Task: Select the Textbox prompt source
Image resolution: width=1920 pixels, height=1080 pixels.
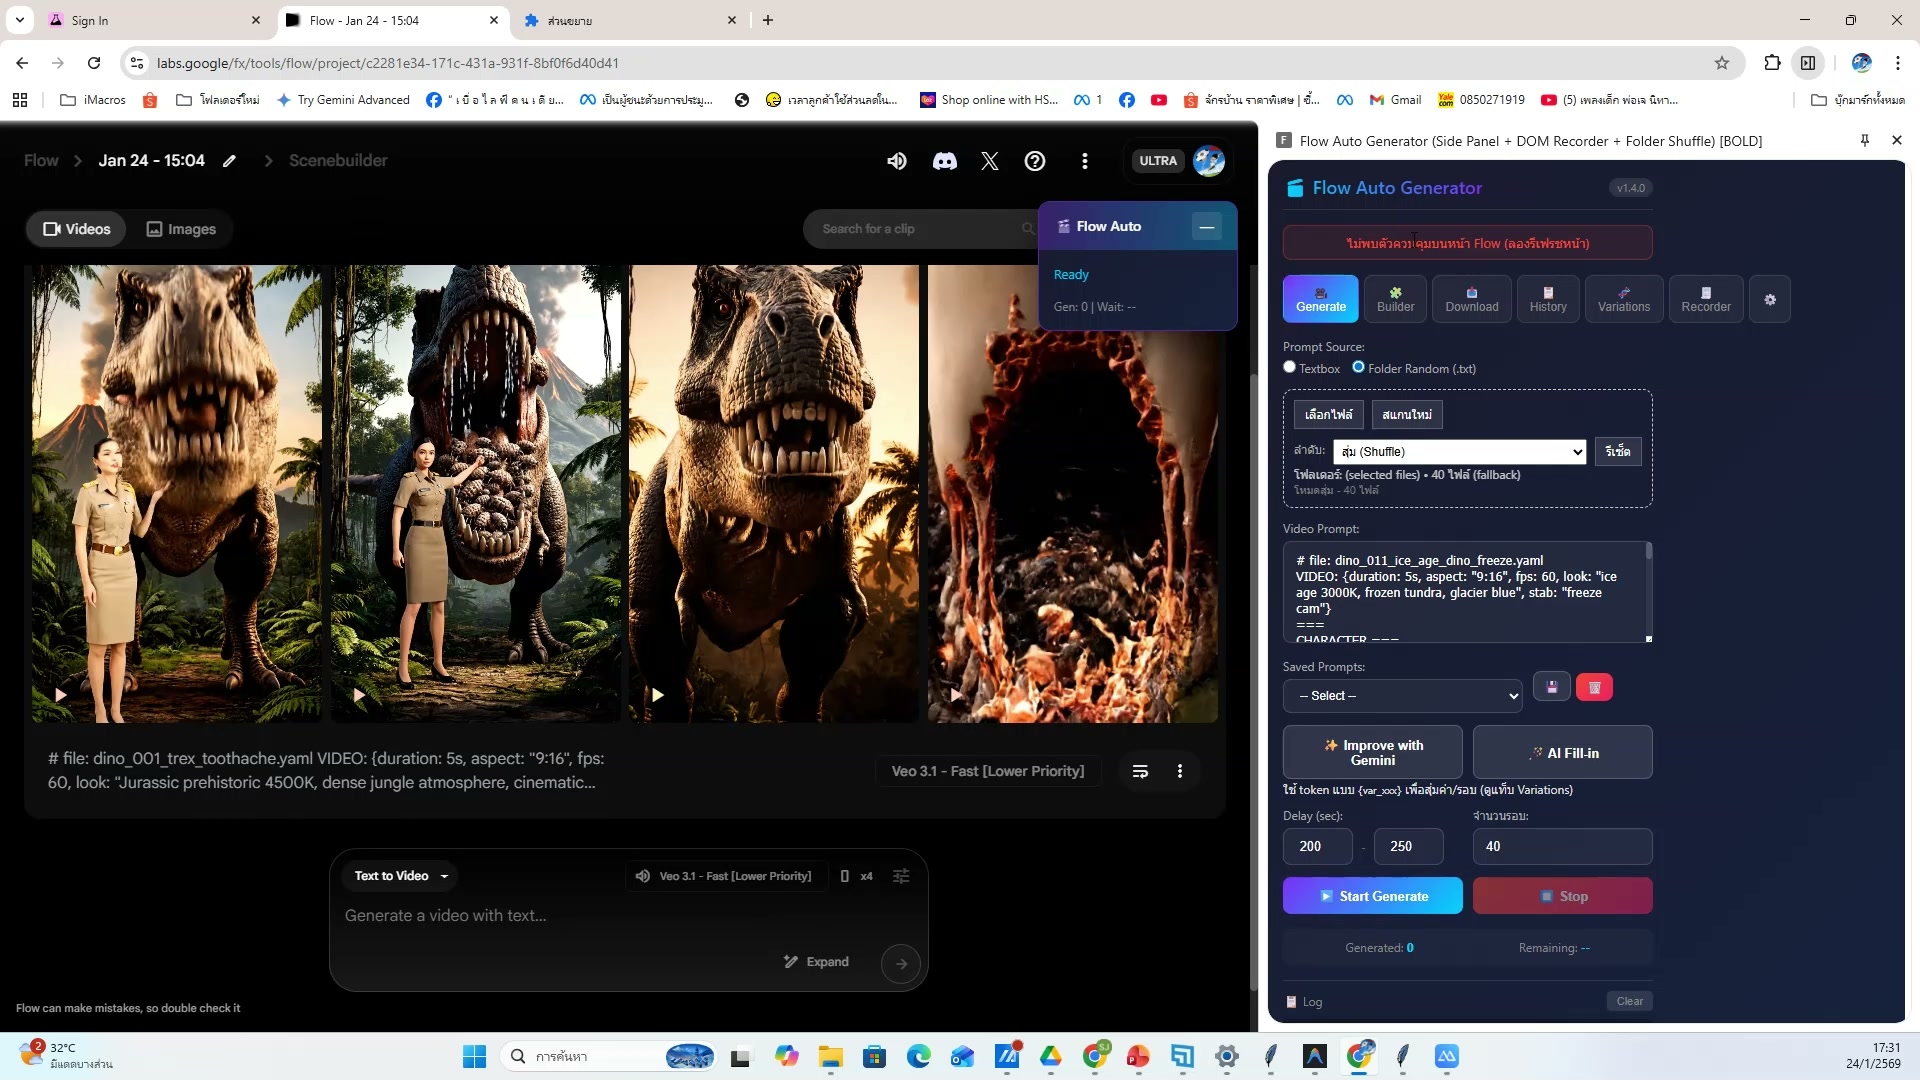Action: click(1290, 367)
